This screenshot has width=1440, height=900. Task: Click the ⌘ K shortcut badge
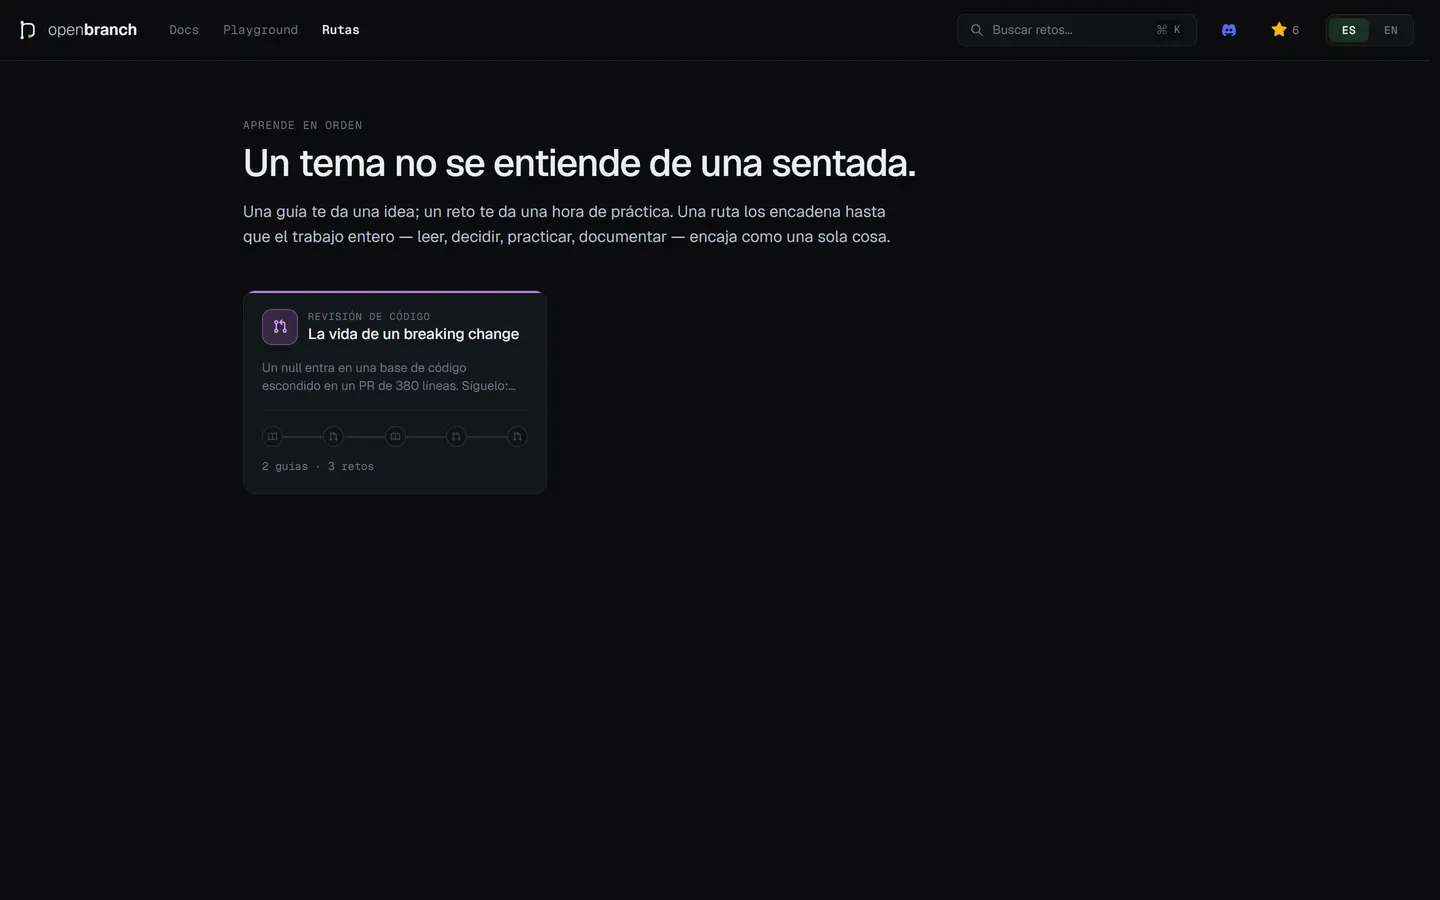click(1168, 30)
